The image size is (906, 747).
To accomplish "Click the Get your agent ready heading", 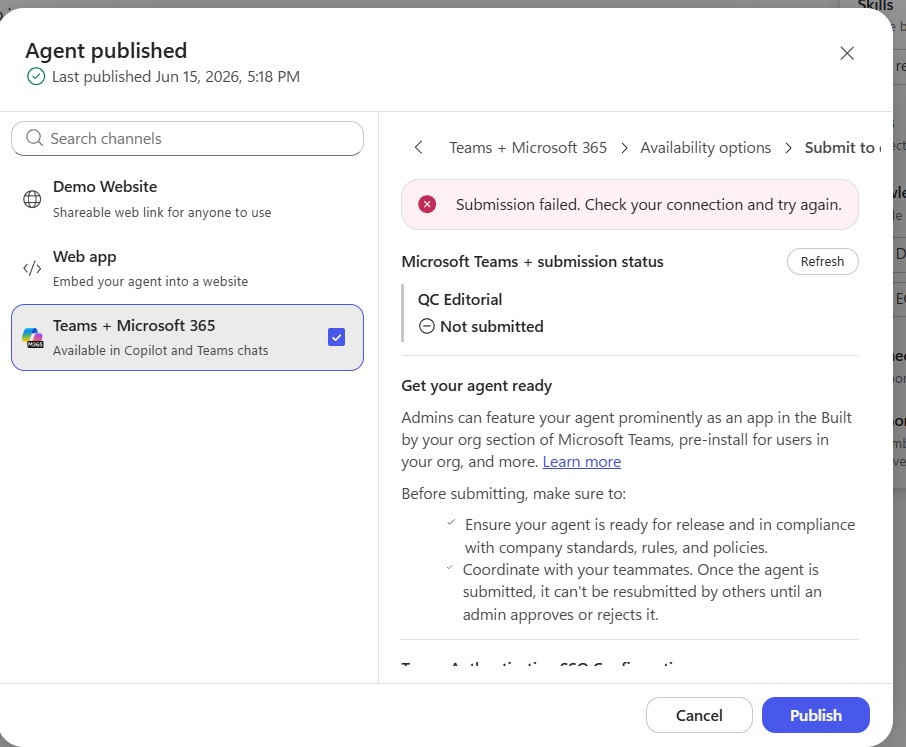I will [477, 386].
